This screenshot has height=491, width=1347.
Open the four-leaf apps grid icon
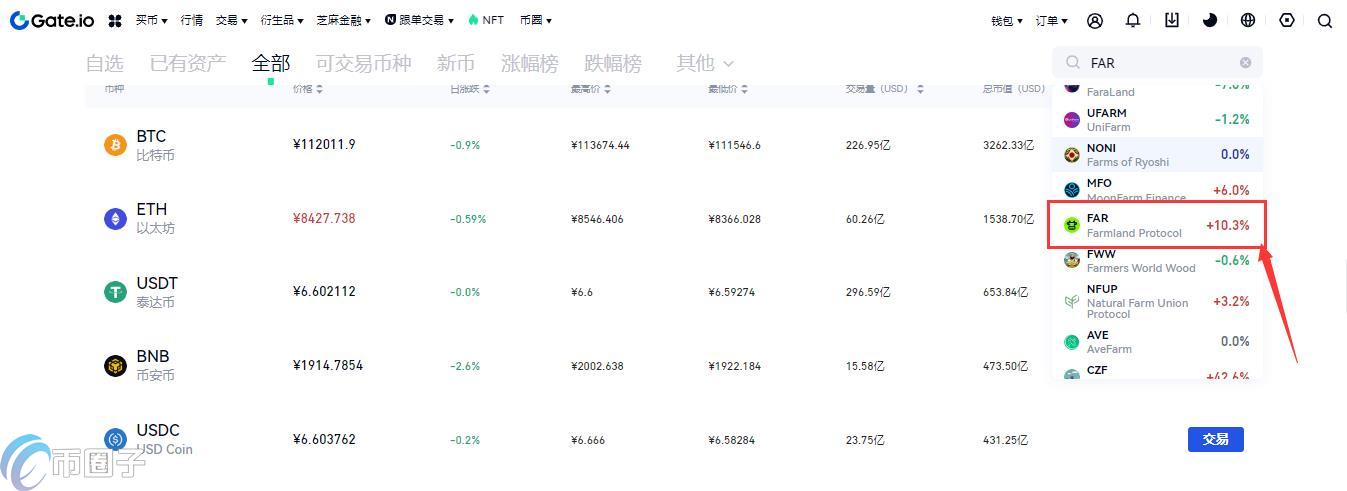tap(115, 20)
